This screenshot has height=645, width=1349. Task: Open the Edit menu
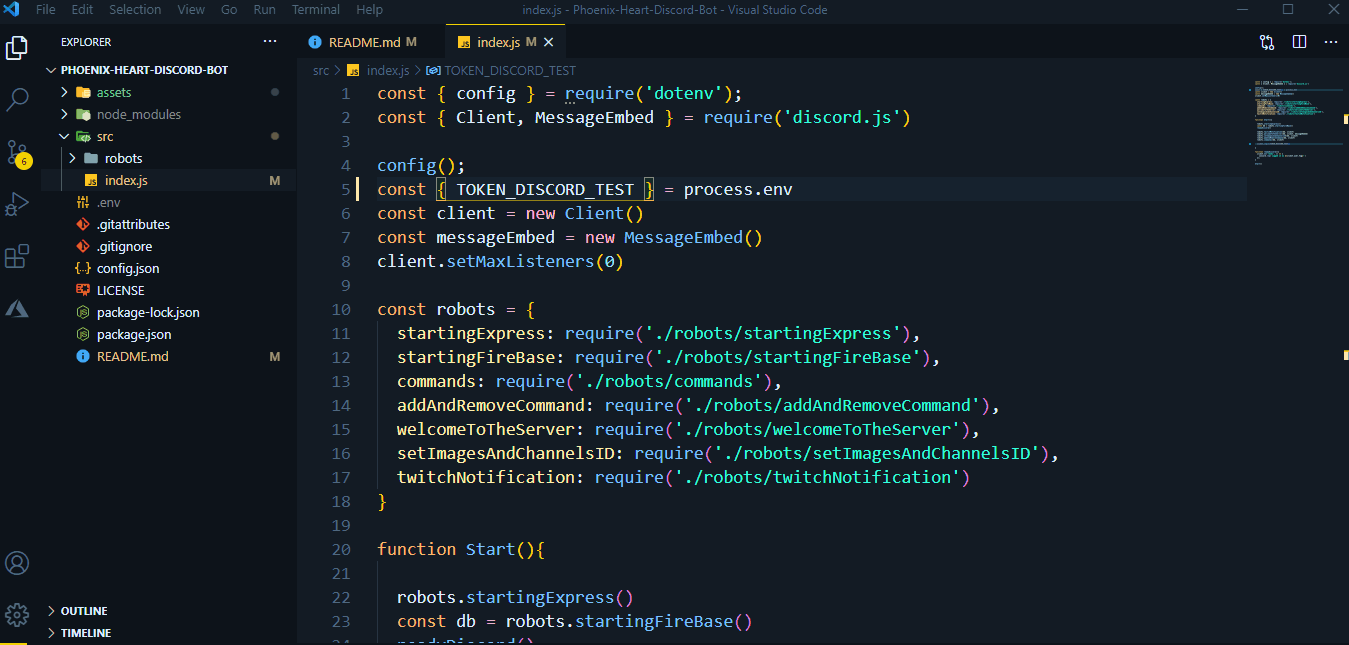(82, 9)
